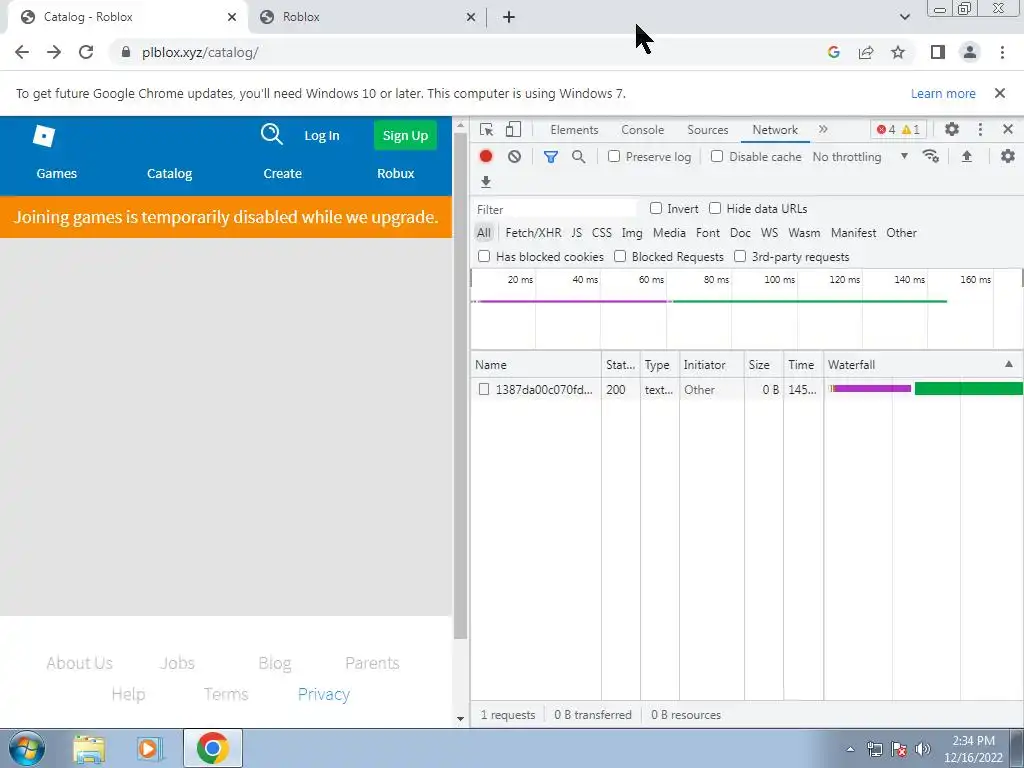Screen dimensions: 1024x768
Task: Open the Privacy footer link
Action: (x=324, y=694)
